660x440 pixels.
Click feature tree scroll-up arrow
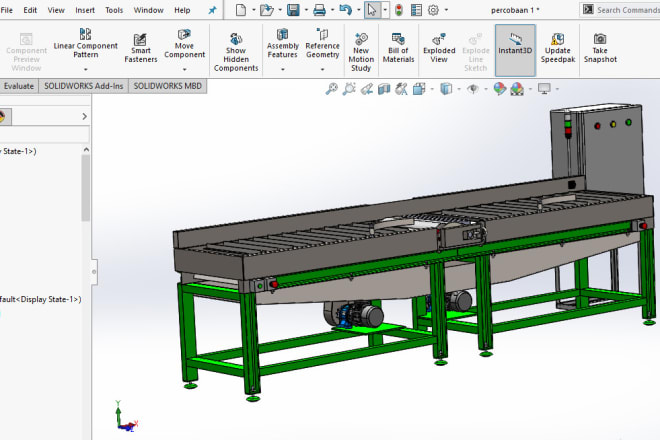pyautogui.click(x=86, y=149)
